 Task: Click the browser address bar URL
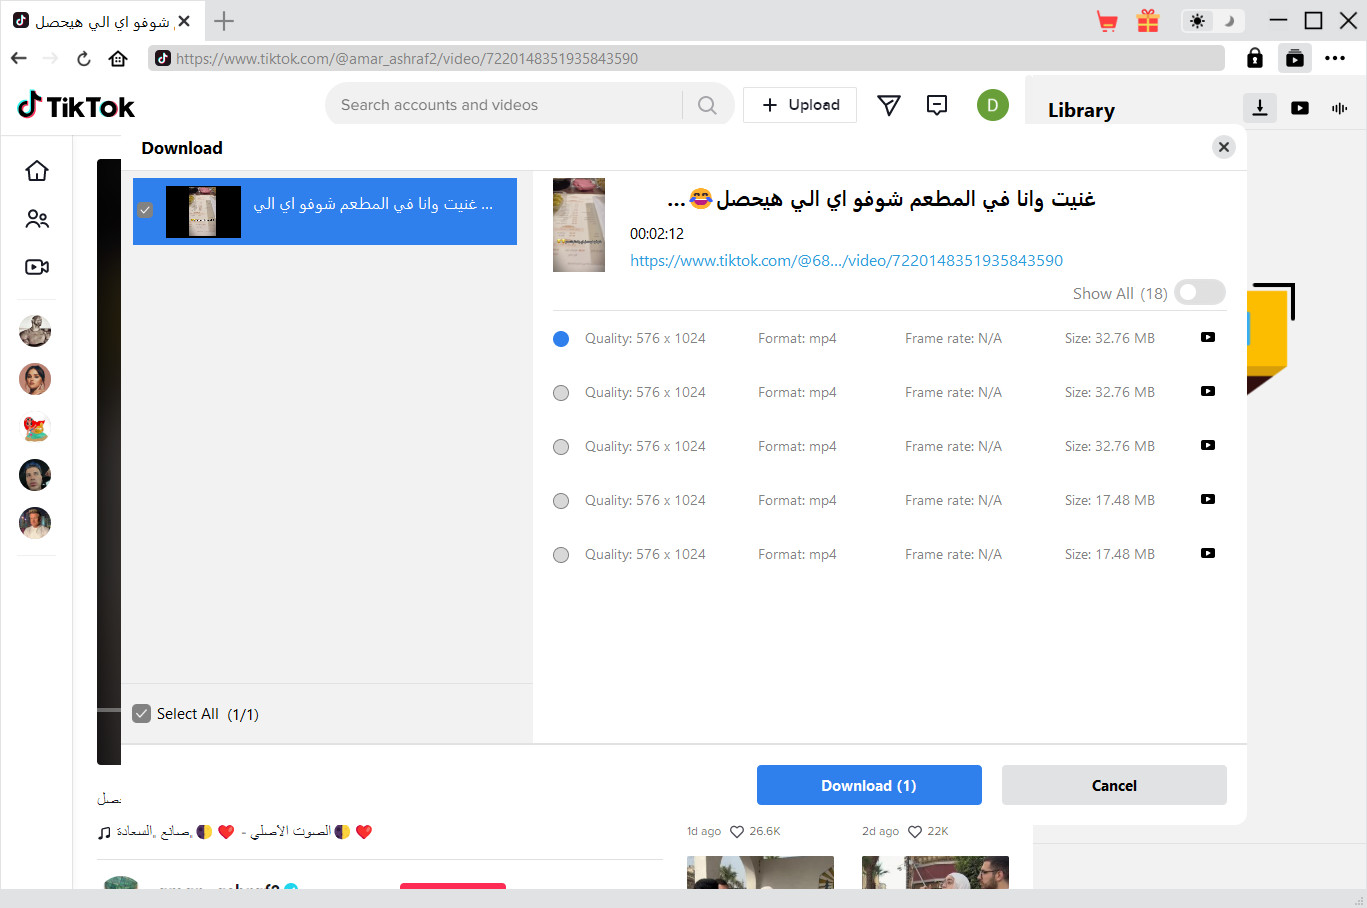(687, 58)
